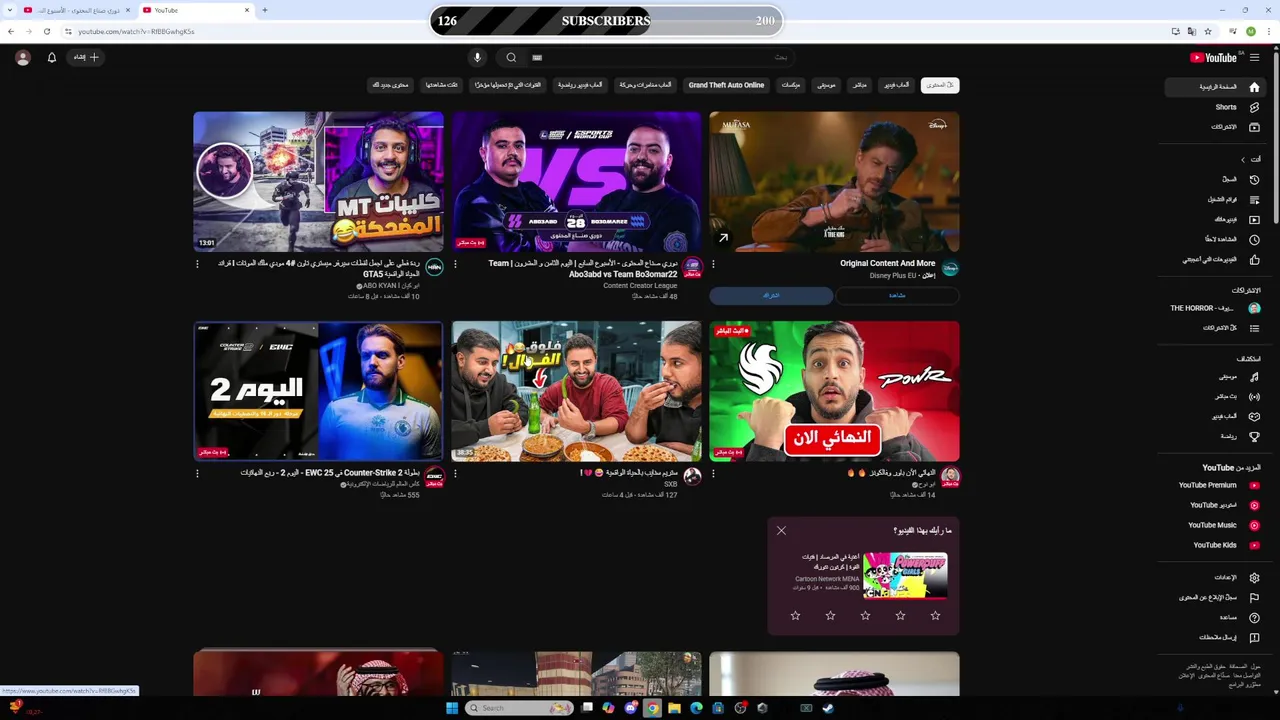Click the browser address bar URL

tap(136, 31)
